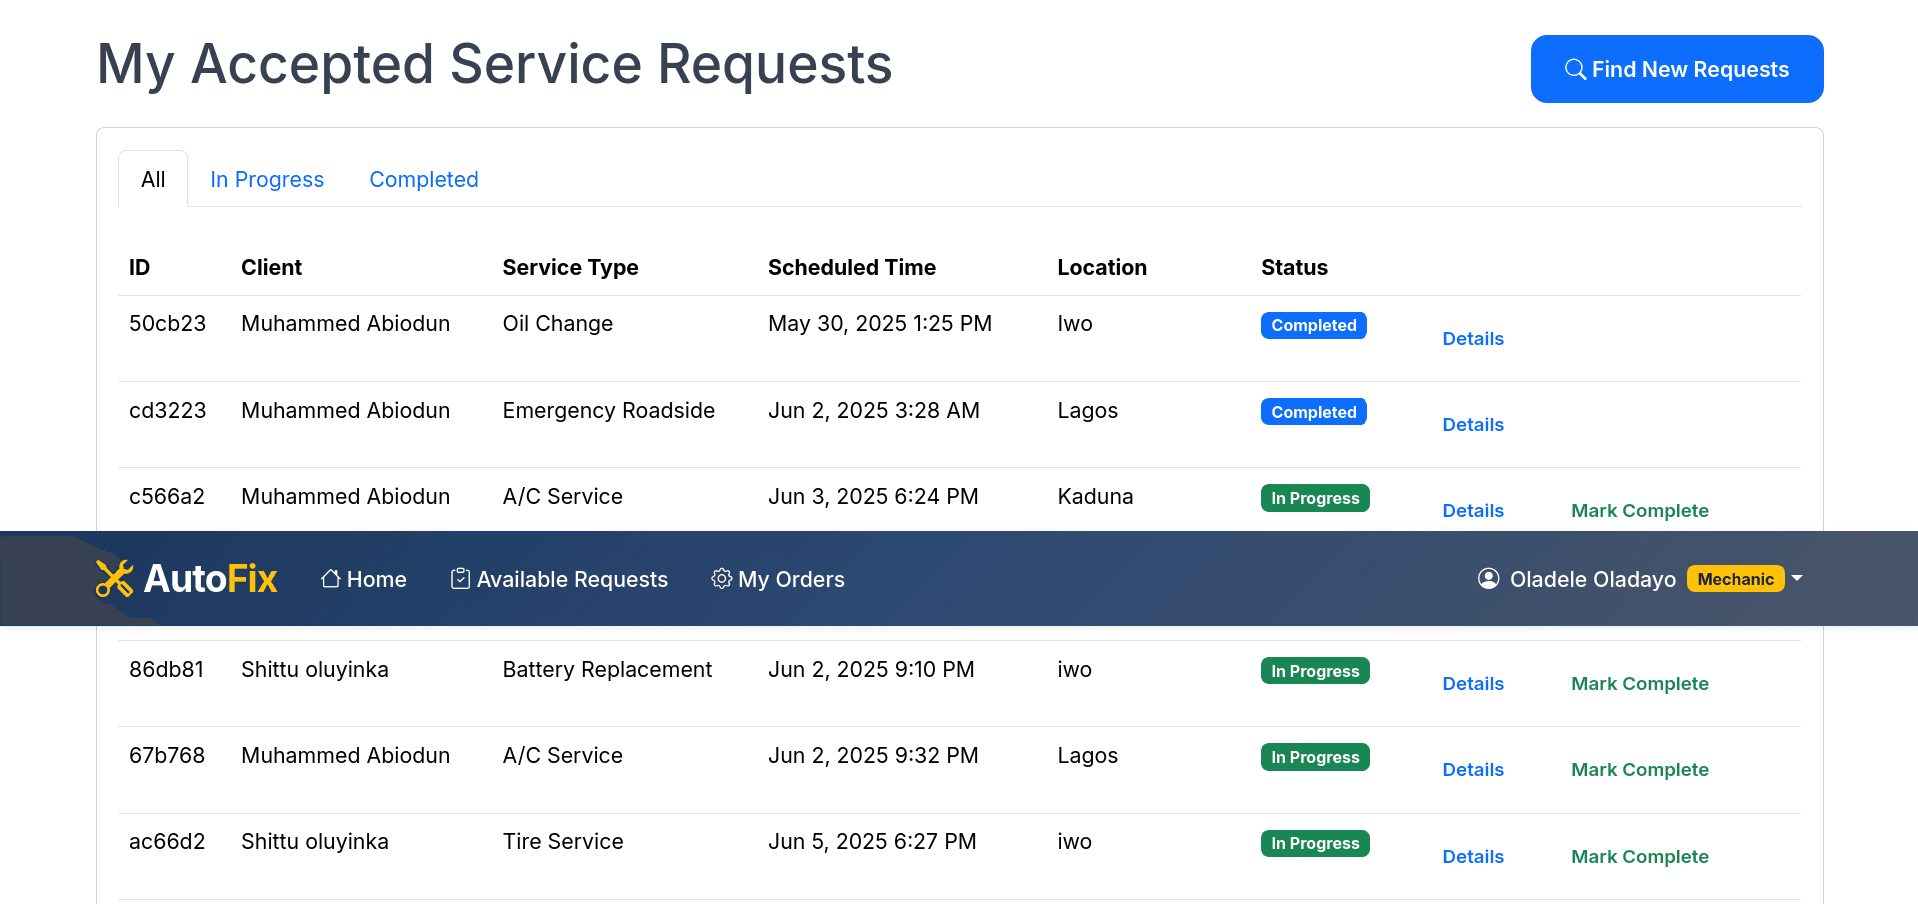
Task: Click the Status column header
Action: 1295,268
